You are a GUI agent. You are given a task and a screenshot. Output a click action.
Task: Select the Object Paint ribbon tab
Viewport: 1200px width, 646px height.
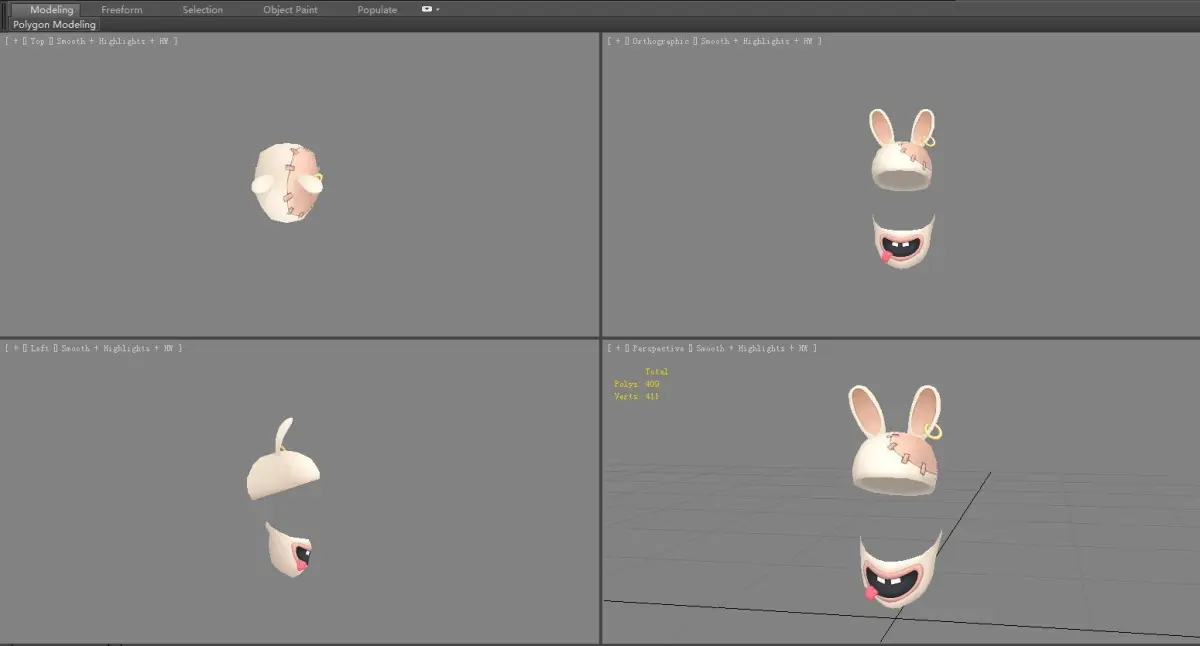[x=290, y=10]
